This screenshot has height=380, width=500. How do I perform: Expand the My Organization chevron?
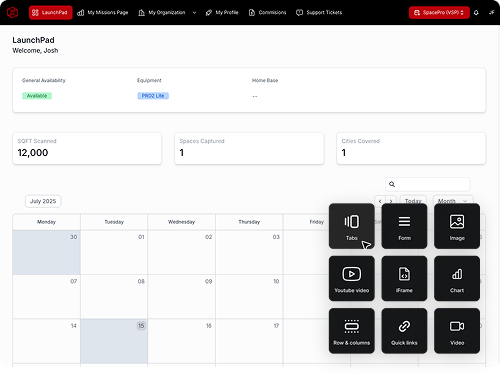[194, 13]
